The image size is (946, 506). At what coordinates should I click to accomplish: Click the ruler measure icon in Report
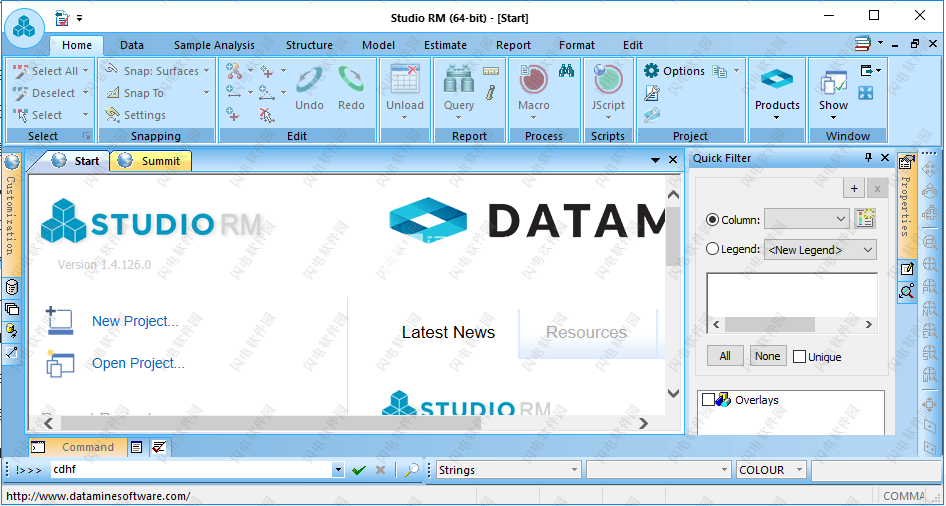point(491,71)
